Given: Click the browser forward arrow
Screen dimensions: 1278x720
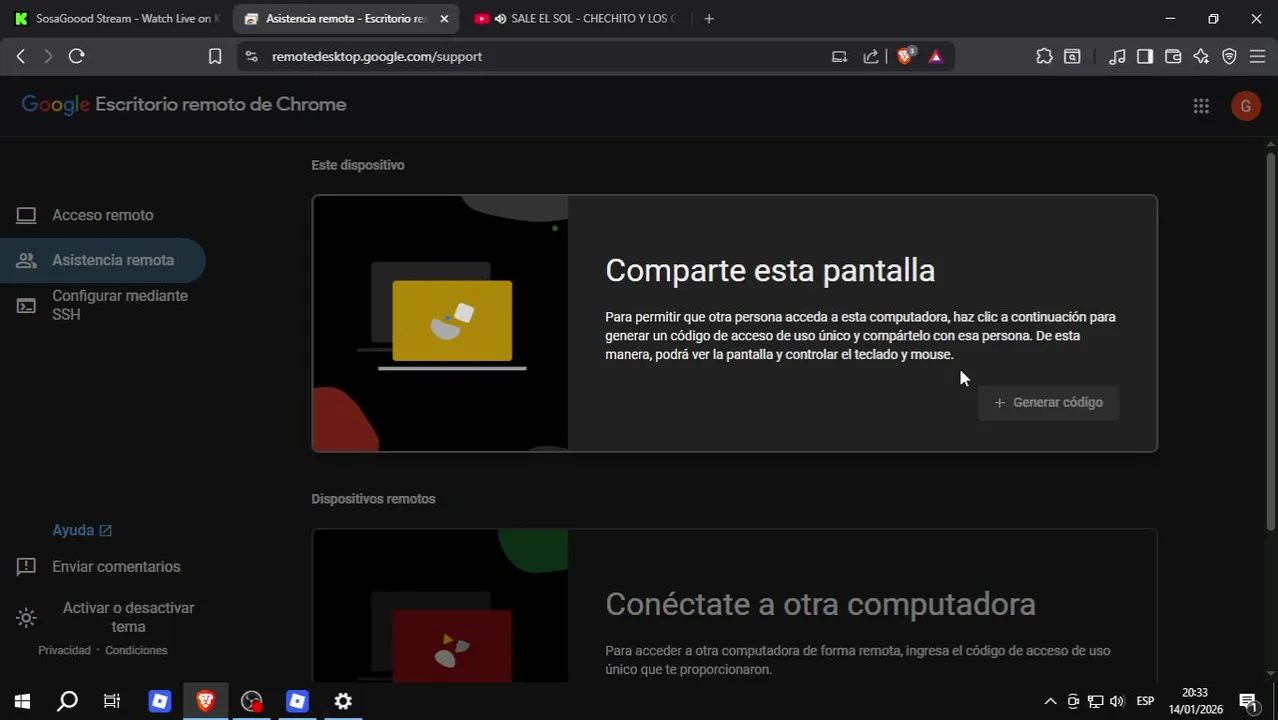Looking at the screenshot, I should 48,57.
